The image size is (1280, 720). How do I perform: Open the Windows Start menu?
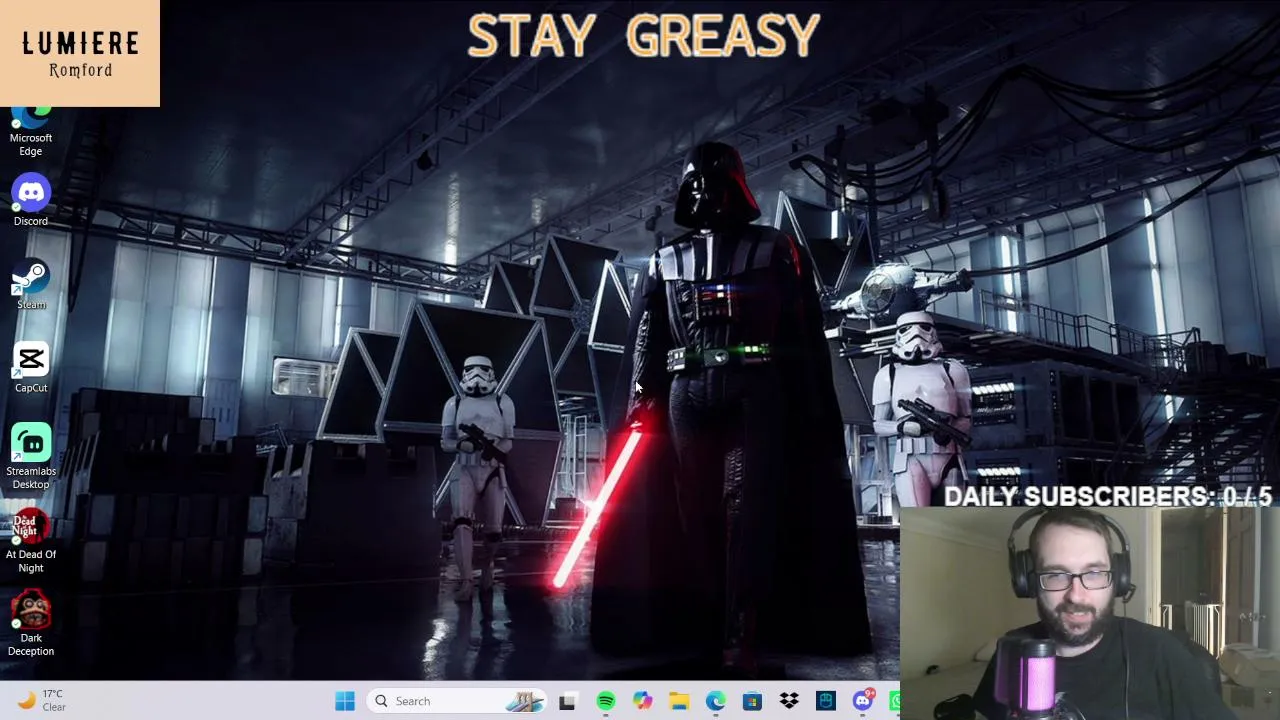(345, 701)
